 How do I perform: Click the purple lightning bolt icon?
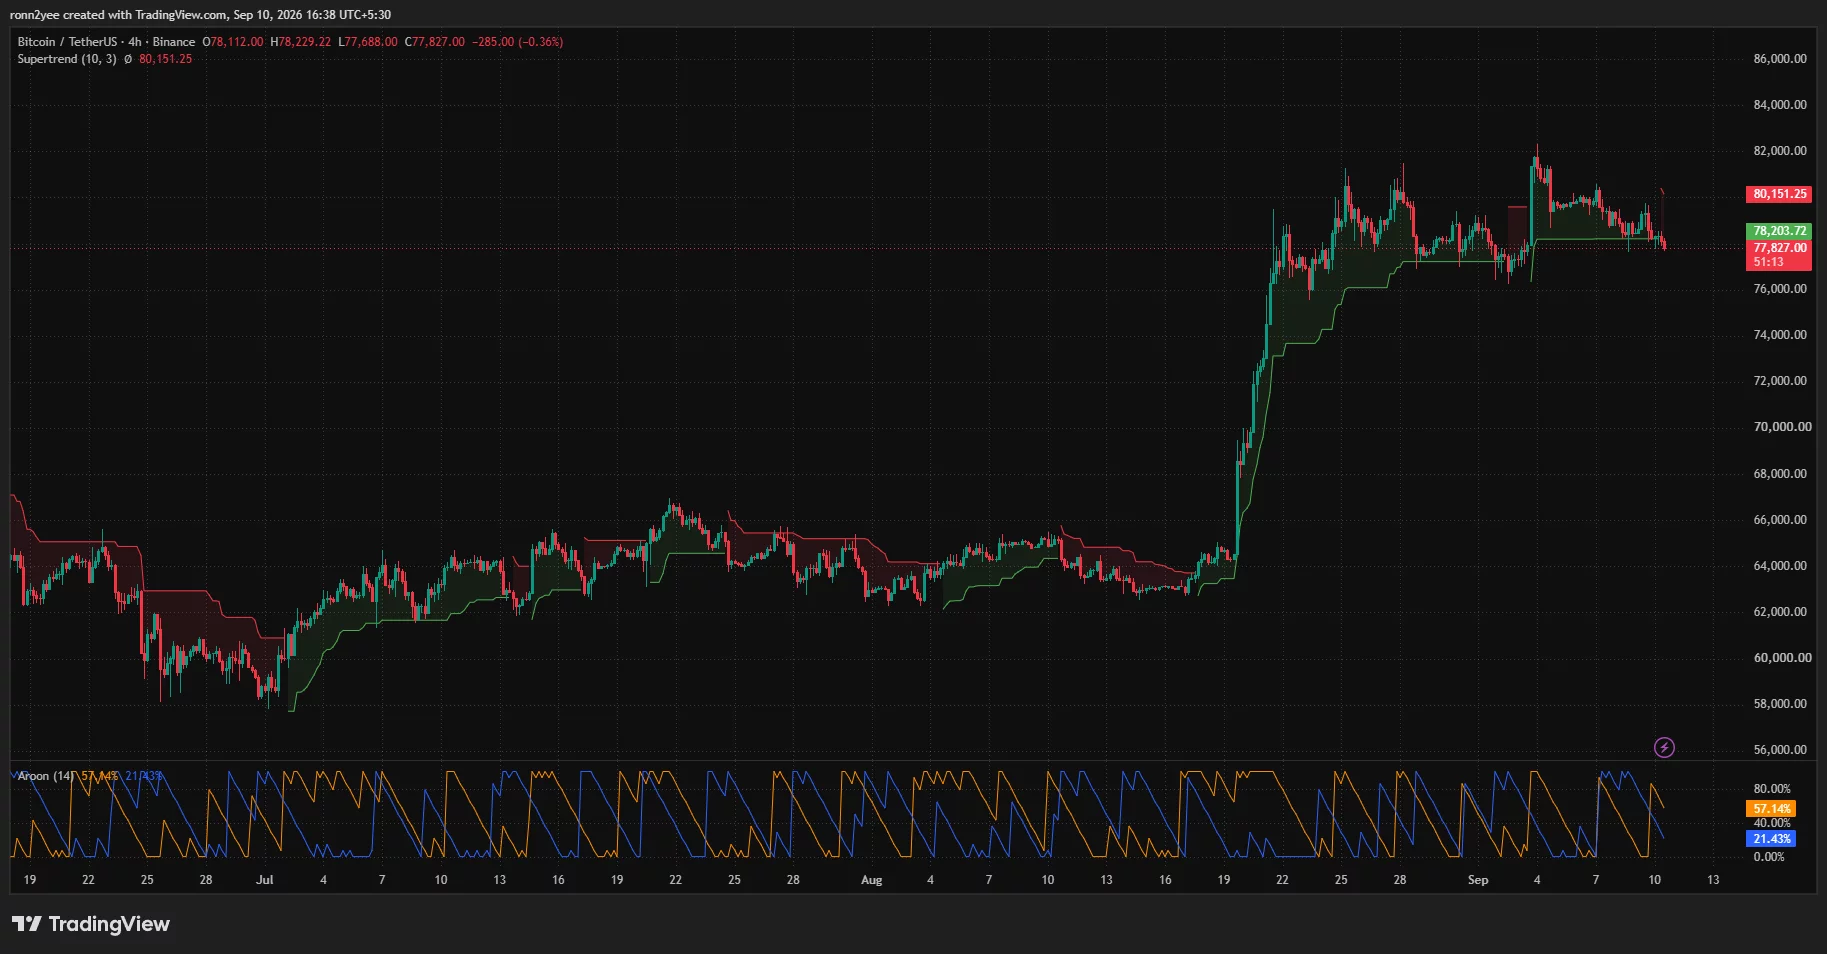(1664, 747)
